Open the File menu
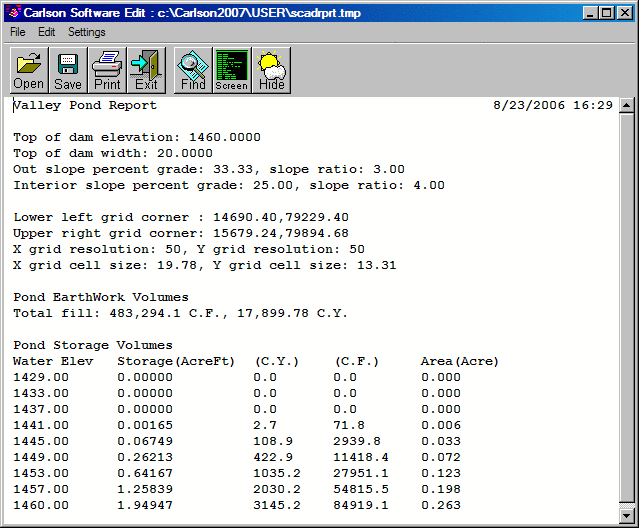 18,32
